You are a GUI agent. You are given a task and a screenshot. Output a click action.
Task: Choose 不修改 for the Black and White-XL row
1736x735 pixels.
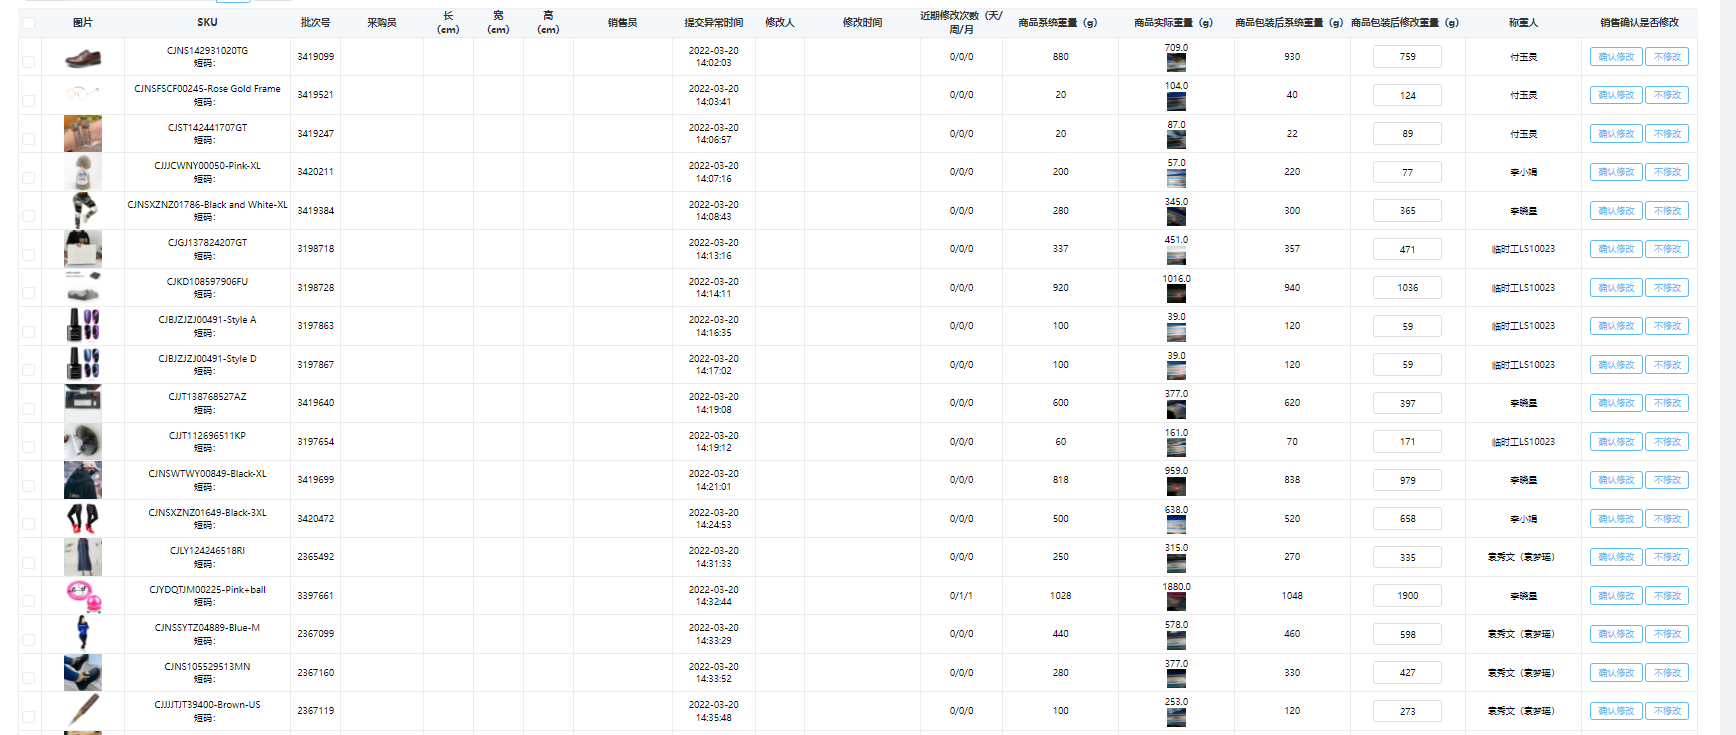tap(1667, 211)
